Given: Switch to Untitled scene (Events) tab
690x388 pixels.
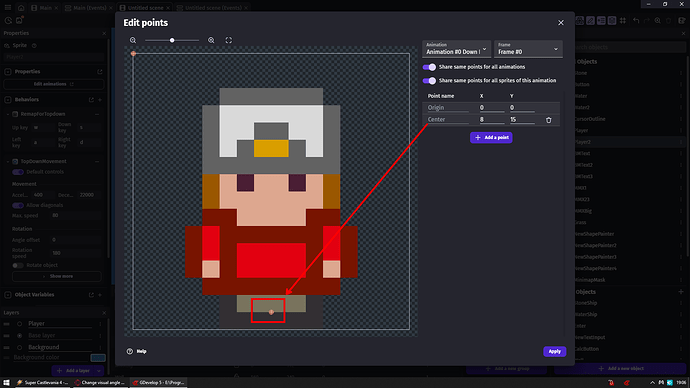Looking at the screenshot, I should coord(213,8).
